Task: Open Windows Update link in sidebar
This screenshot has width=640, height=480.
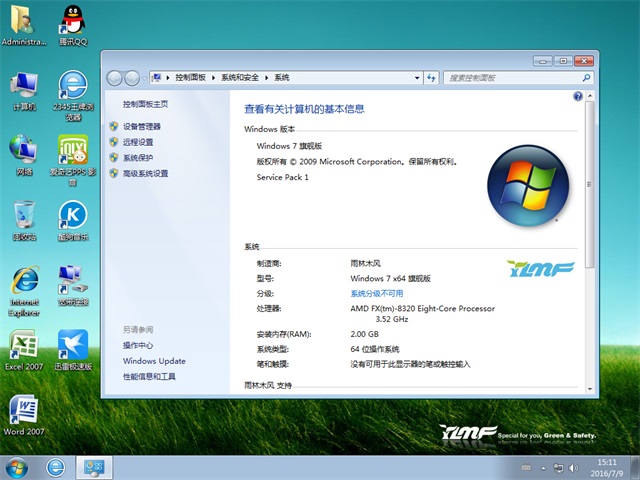Action: 154,361
